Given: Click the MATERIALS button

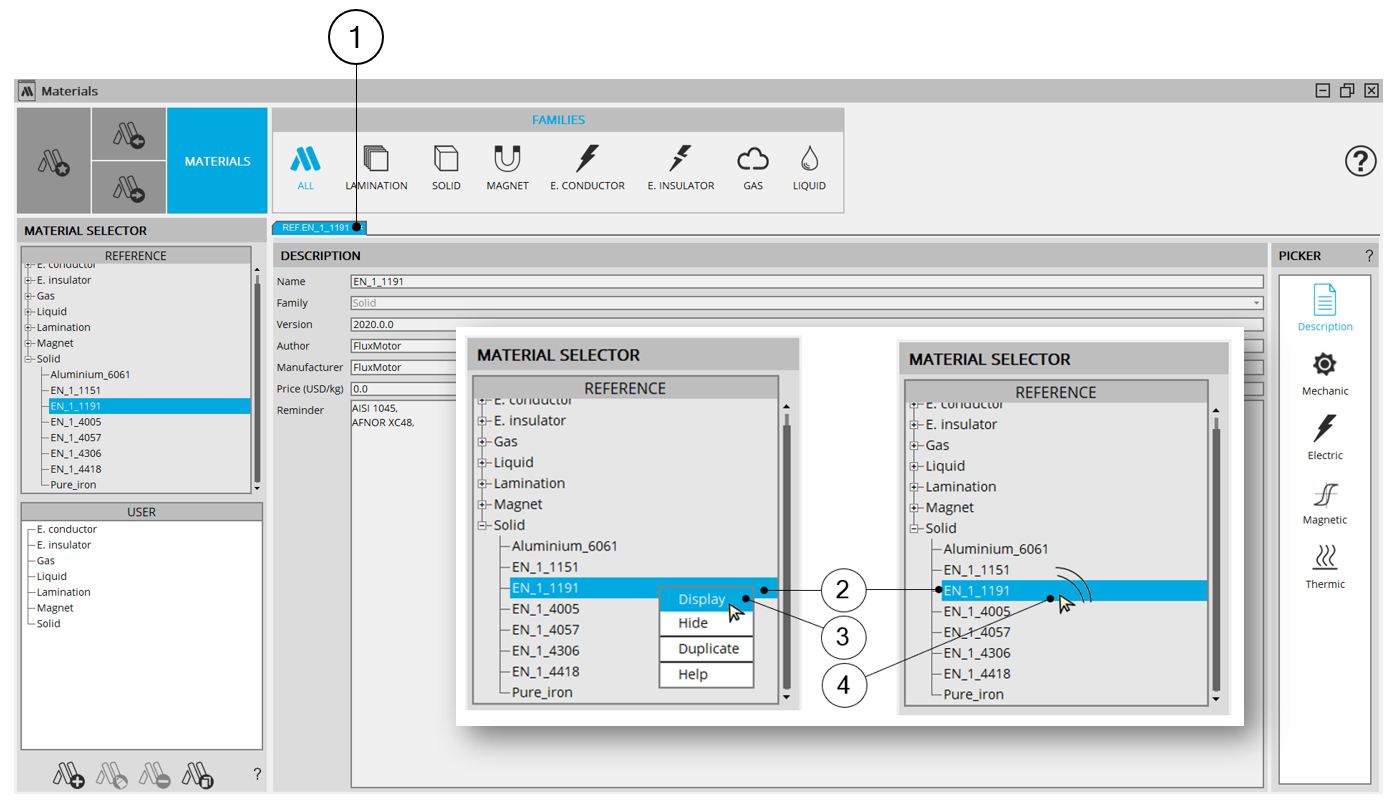Looking at the screenshot, I should (x=217, y=161).
